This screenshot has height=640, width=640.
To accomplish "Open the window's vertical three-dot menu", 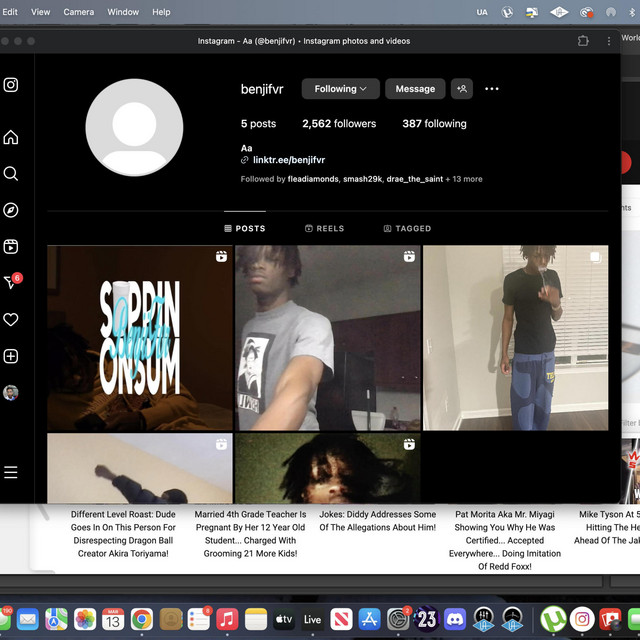I will [609, 41].
